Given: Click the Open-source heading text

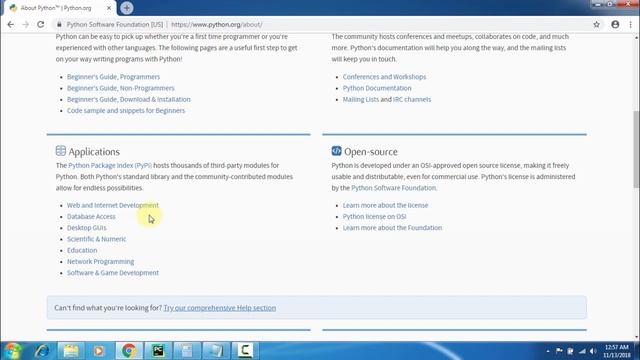Looking at the screenshot, I should 371,151.
